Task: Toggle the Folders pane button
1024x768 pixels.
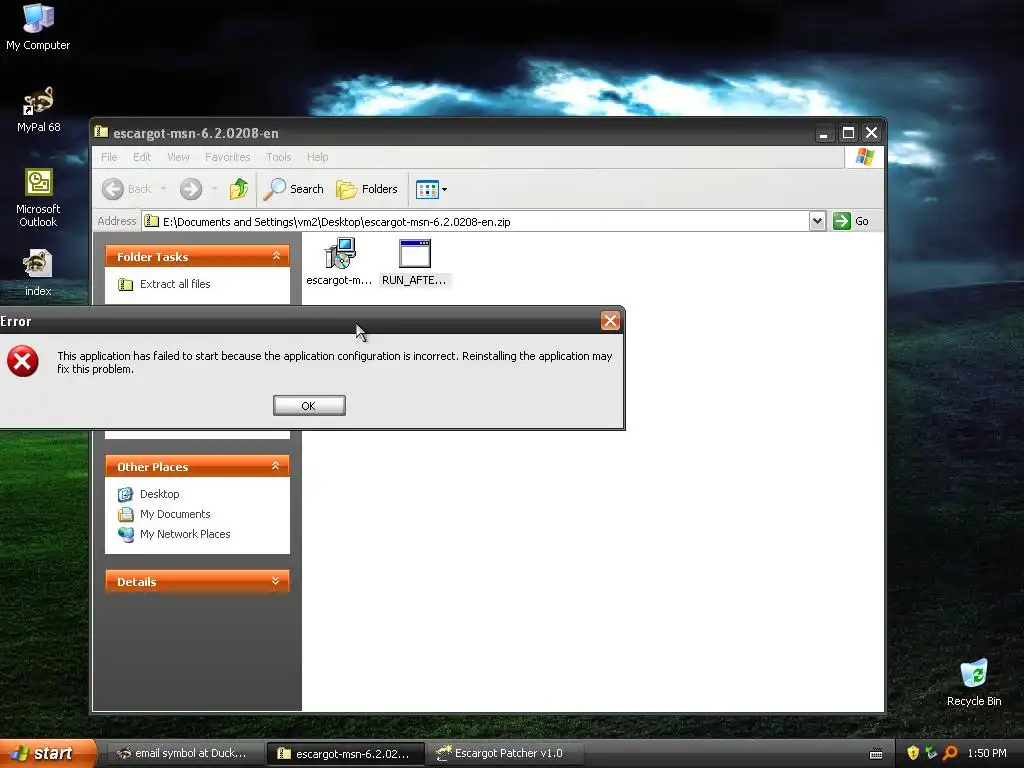Action: click(x=366, y=189)
